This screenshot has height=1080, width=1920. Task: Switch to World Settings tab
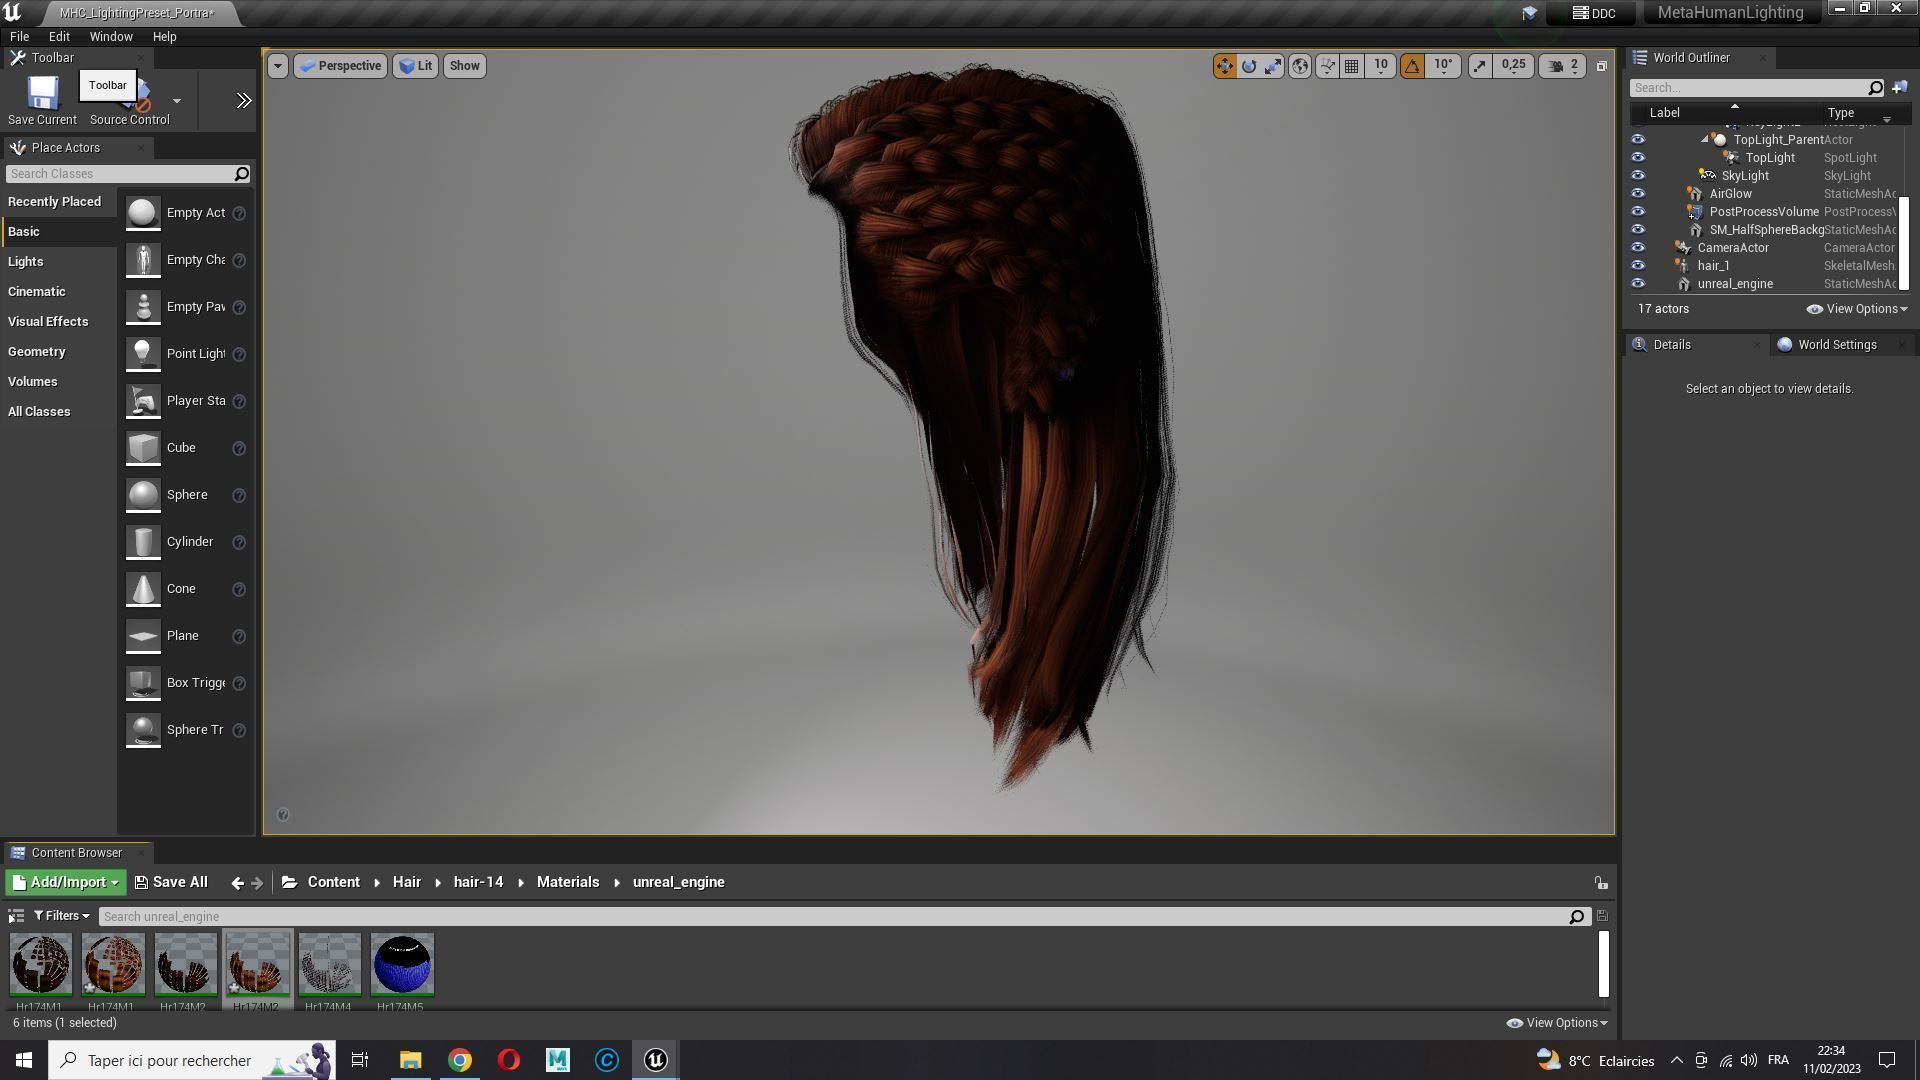point(1837,345)
